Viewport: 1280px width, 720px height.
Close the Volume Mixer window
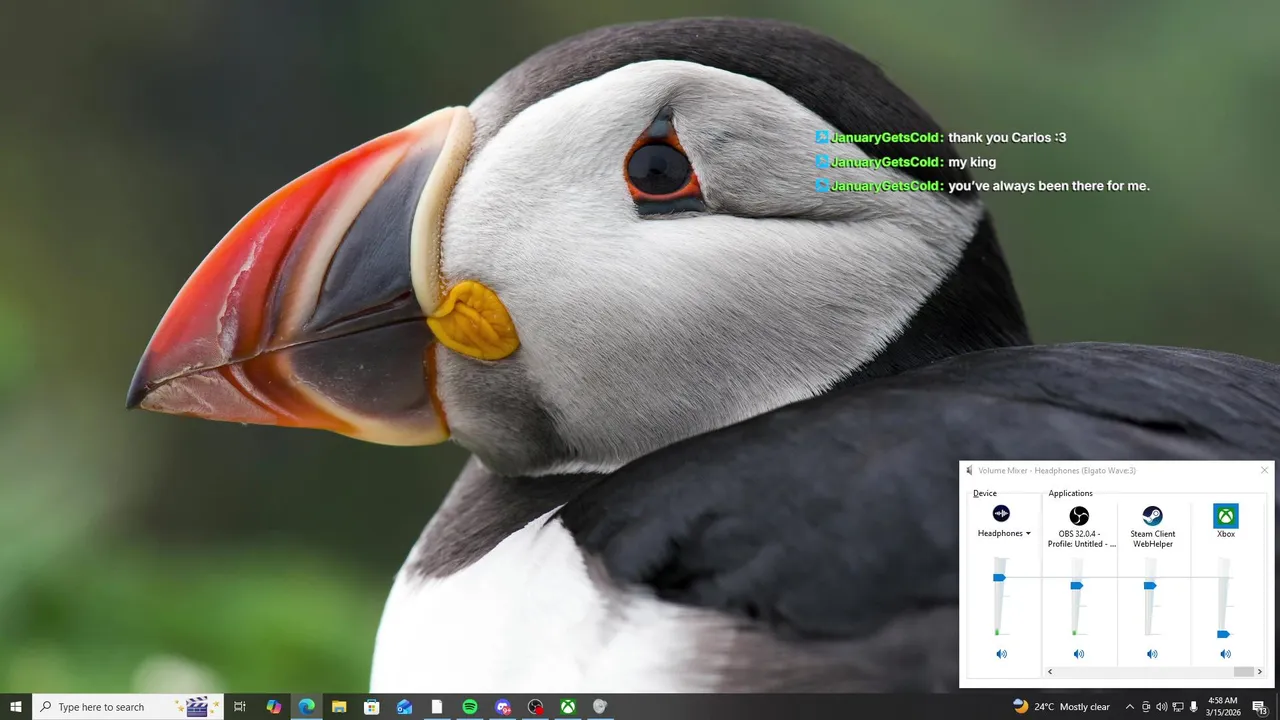coord(1264,470)
